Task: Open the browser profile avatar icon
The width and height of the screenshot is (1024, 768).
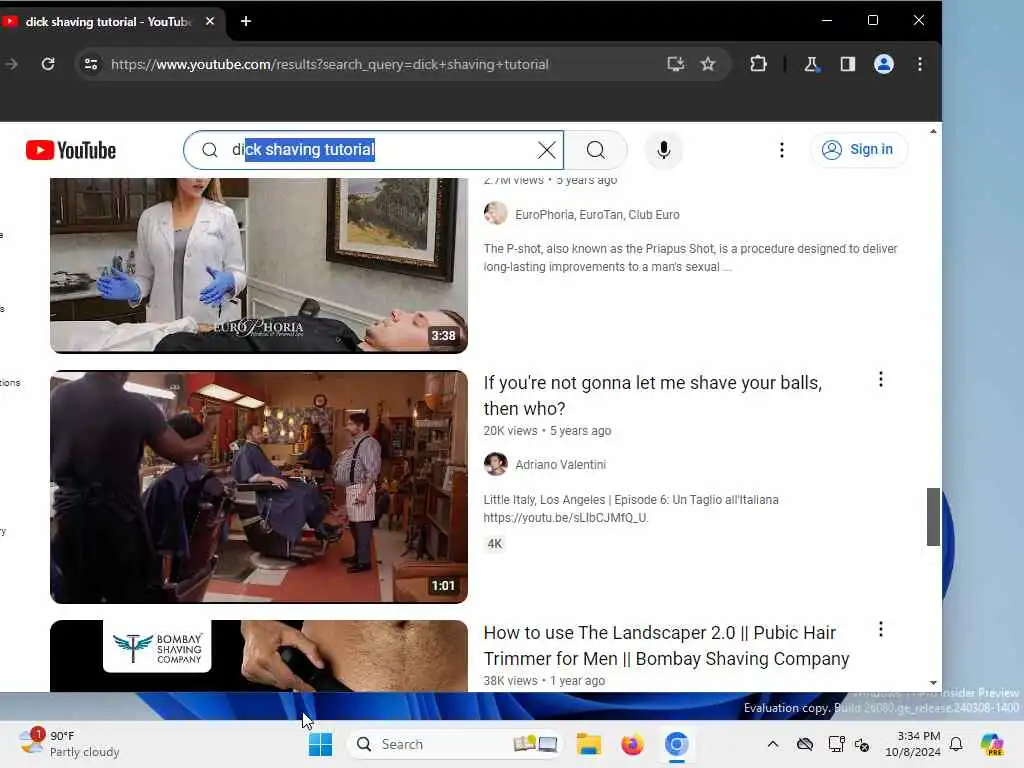Action: (x=884, y=64)
